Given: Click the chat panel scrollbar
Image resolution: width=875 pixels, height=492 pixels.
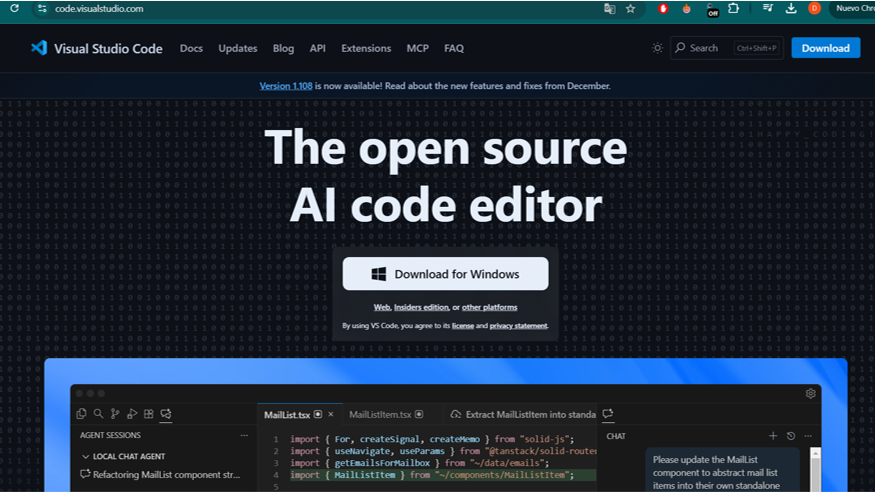Looking at the screenshot, I should point(816,469).
